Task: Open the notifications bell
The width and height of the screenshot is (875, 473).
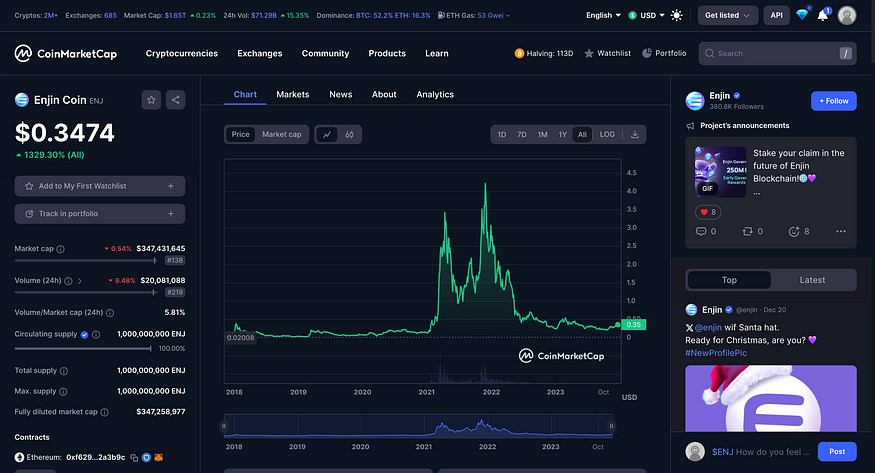Action: tap(823, 15)
